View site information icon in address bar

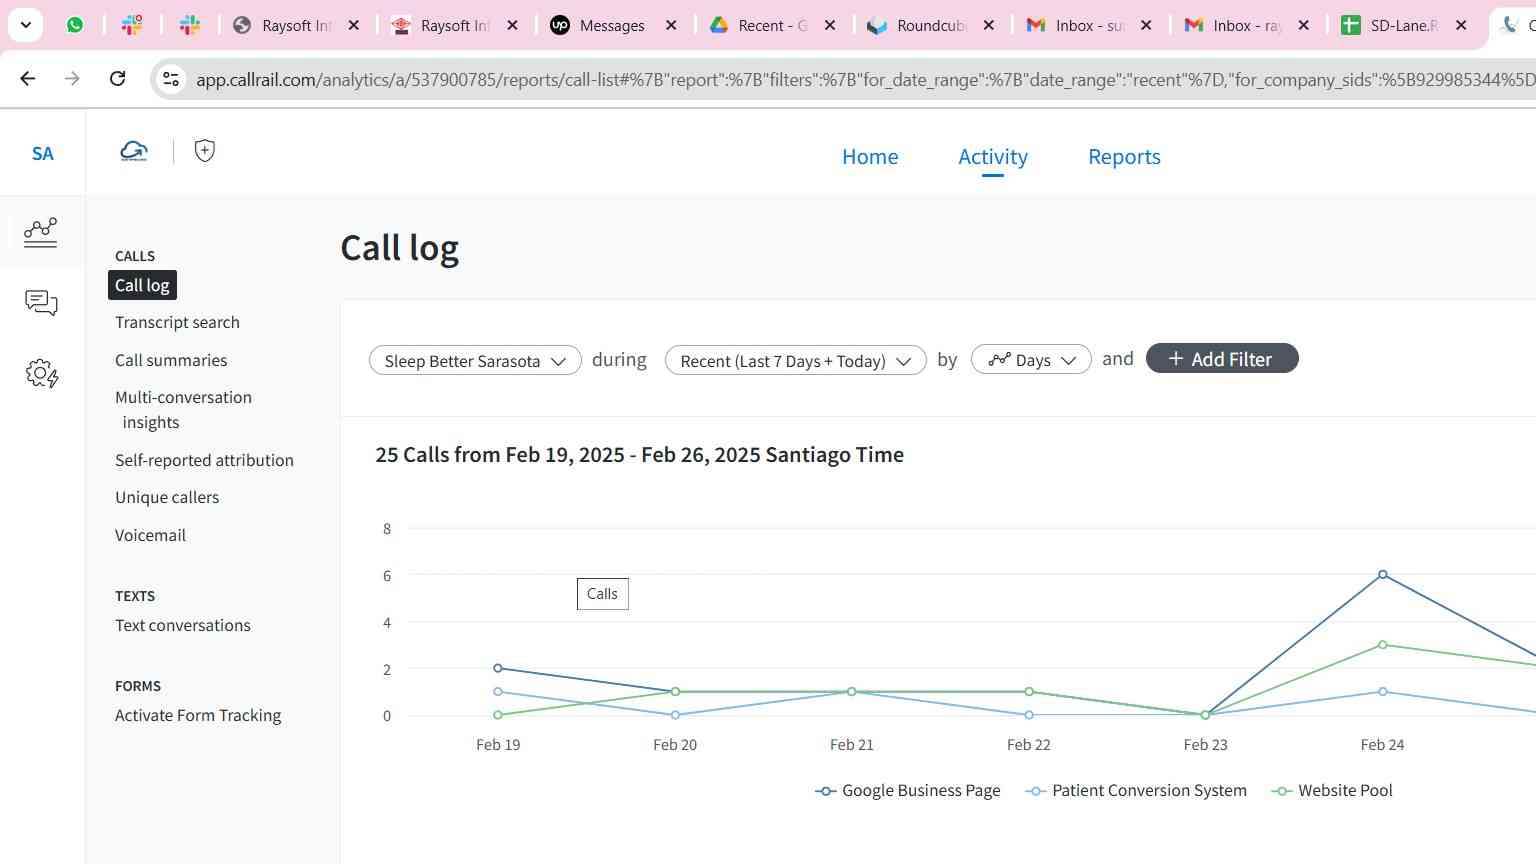click(x=171, y=79)
